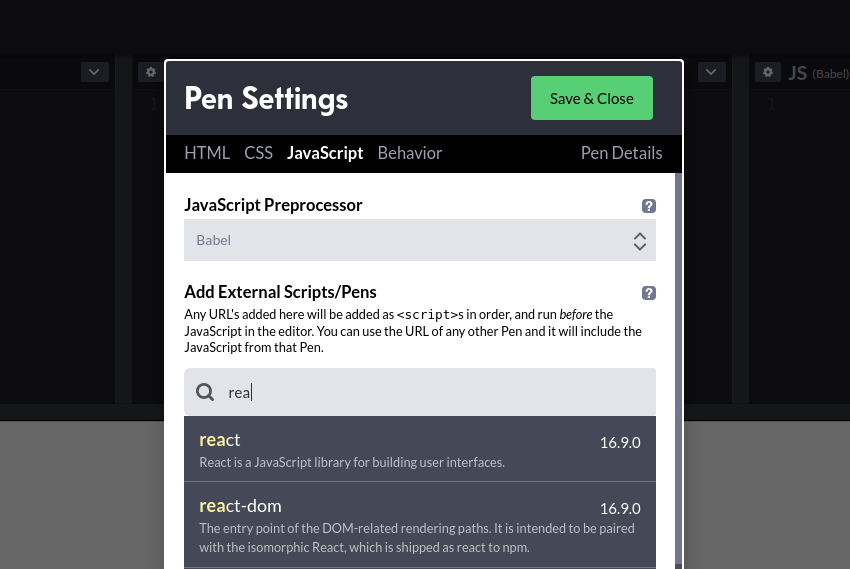Click into the external script search field
850x569 pixels.
420,392
